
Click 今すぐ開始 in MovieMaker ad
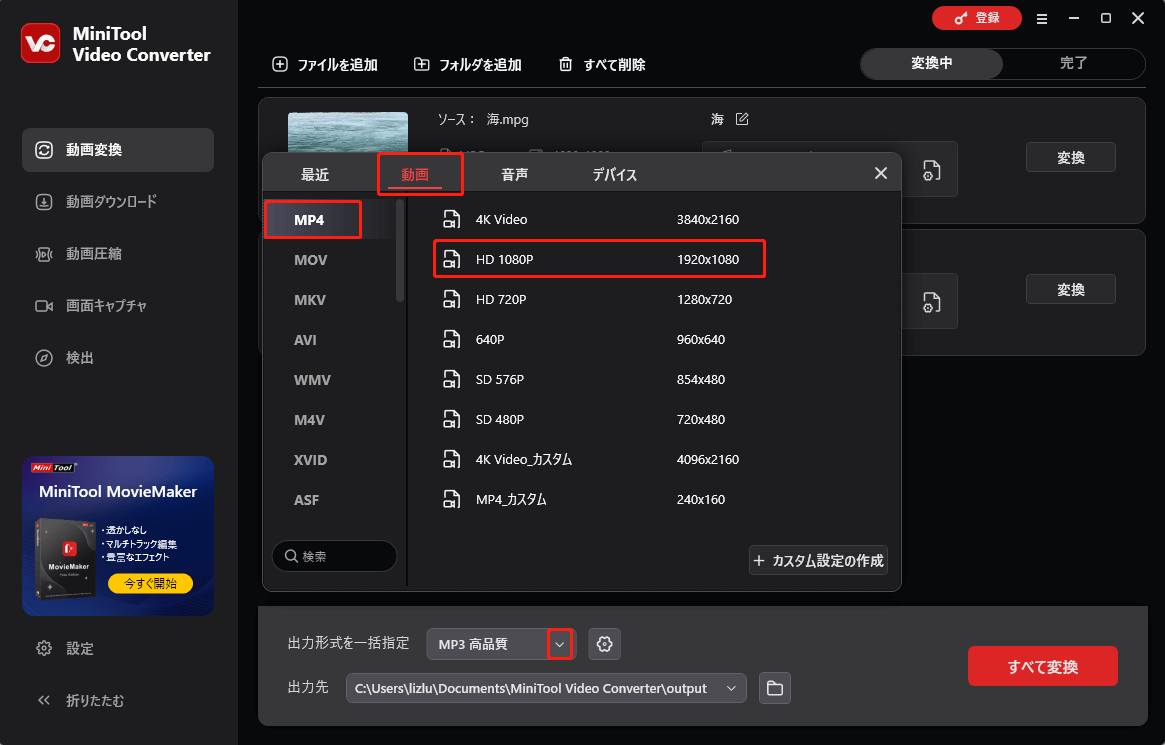[x=150, y=584]
